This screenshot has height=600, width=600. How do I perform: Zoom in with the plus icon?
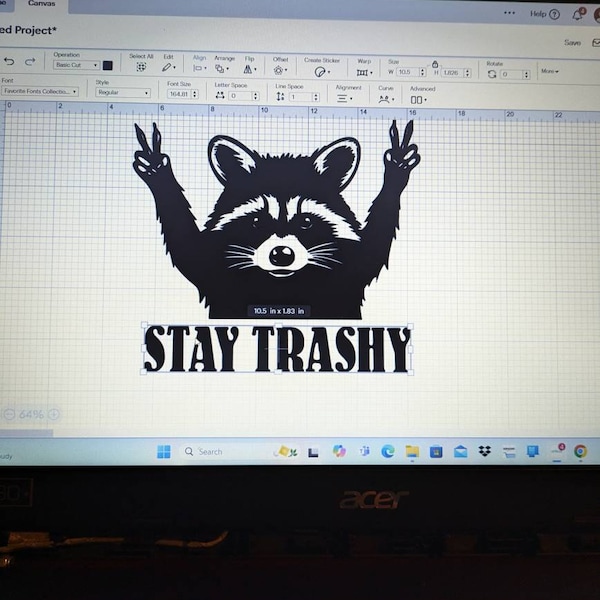[x=54, y=414]
